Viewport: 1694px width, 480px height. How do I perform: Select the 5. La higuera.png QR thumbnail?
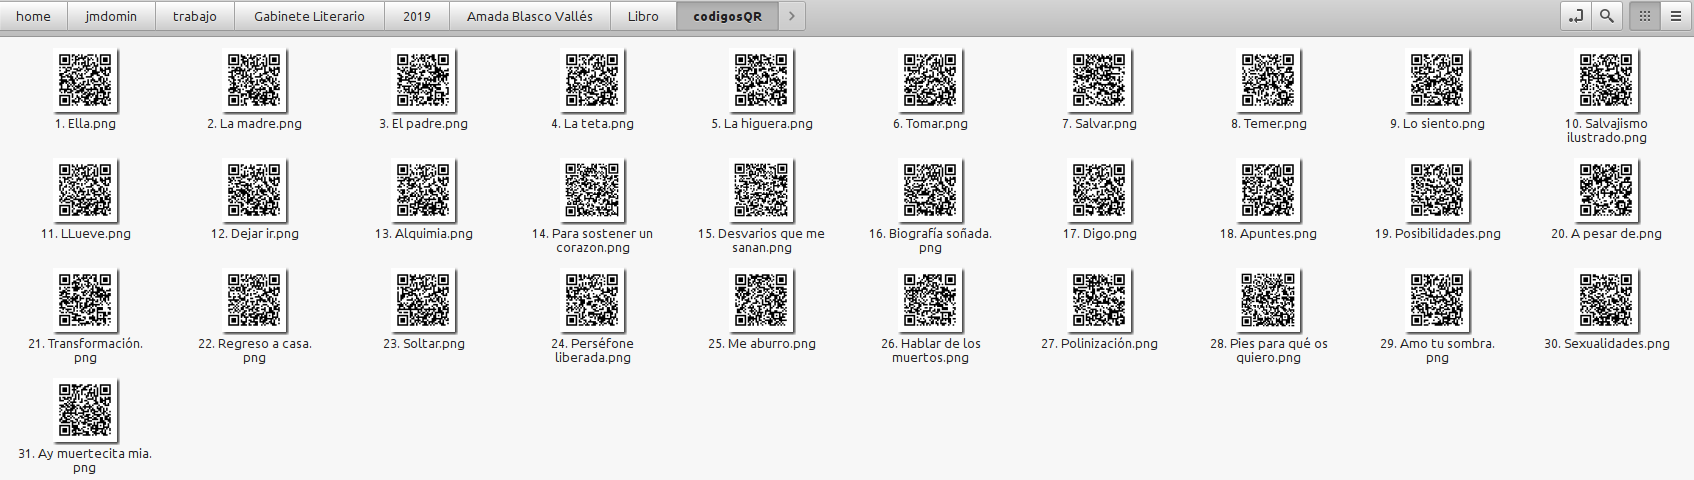coord(761,80)
